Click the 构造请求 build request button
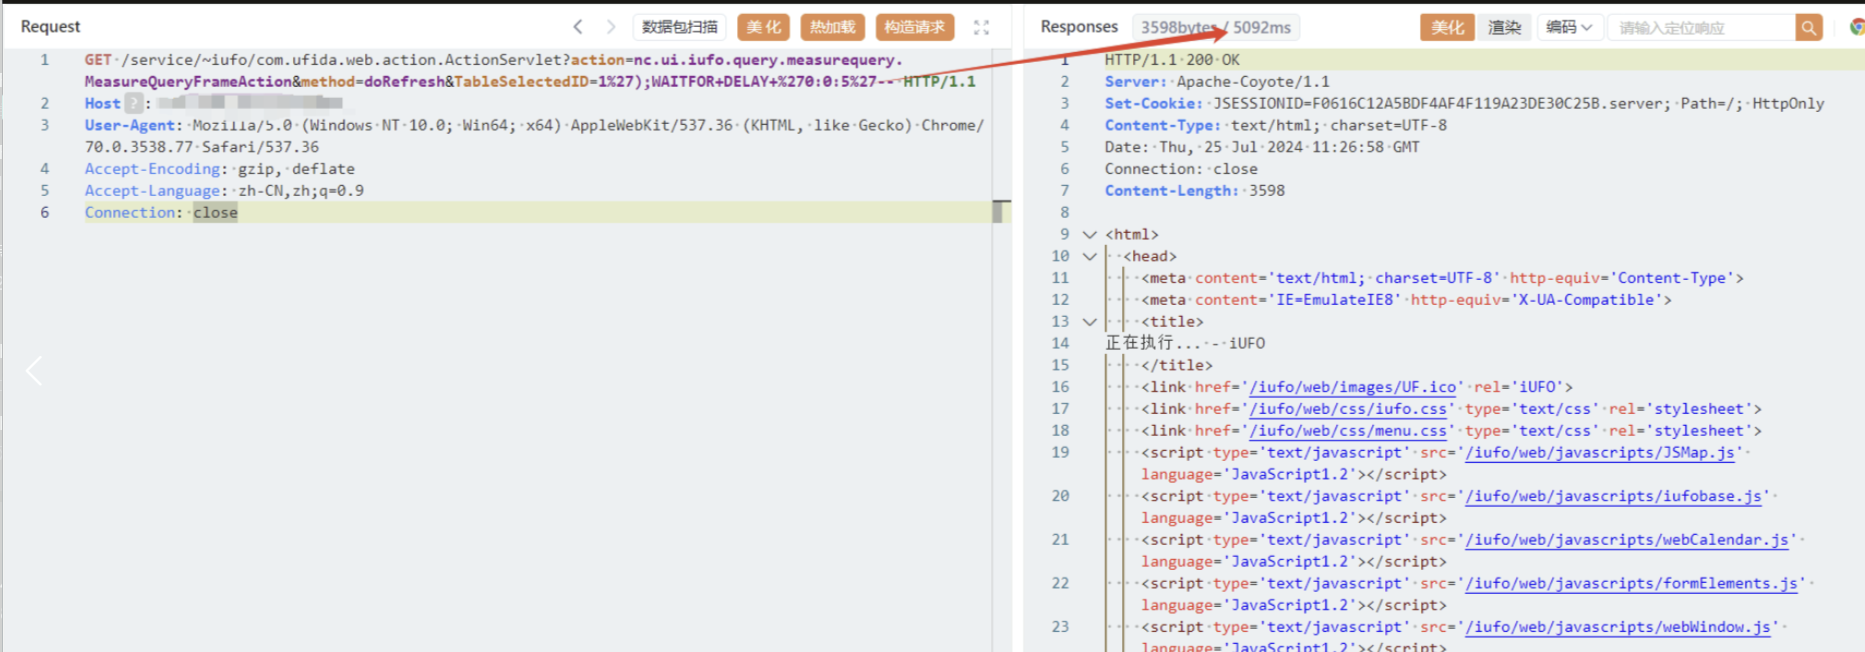Screen dimensions: 1865x652 [915, 27]
